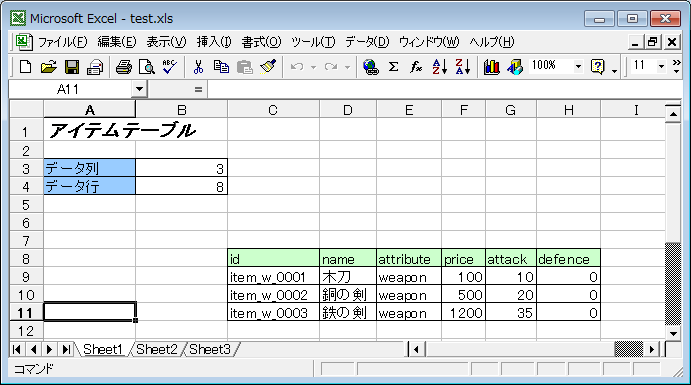Open print preview icon

147,67
